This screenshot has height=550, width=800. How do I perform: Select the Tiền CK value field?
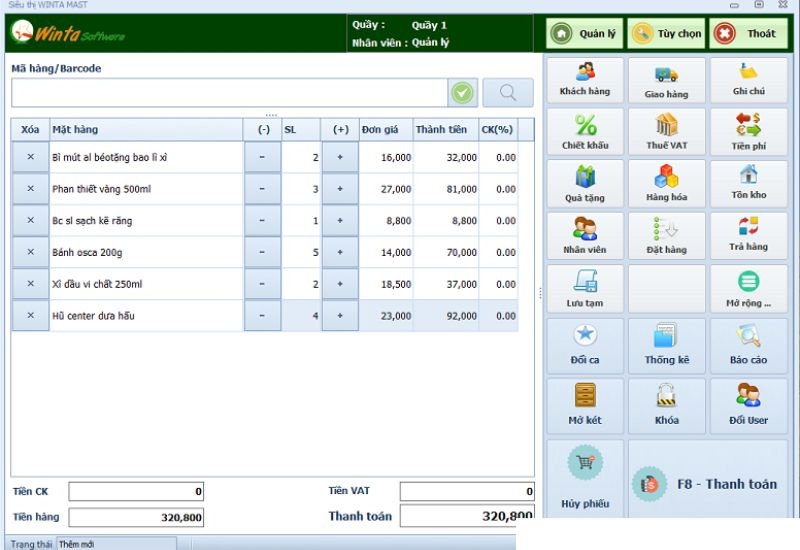pyautogui.click(x=136, y=491)
